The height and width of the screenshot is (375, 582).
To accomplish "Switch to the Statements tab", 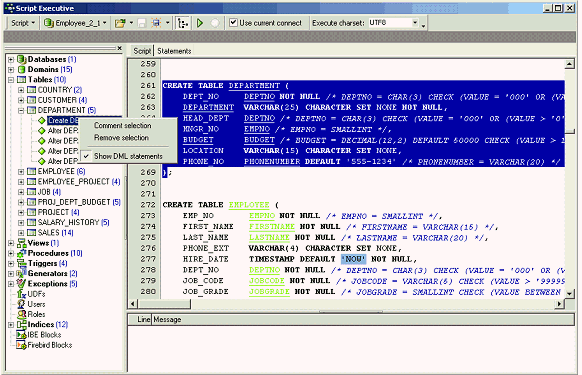I will pyautogui.click(x=174, y=51).
